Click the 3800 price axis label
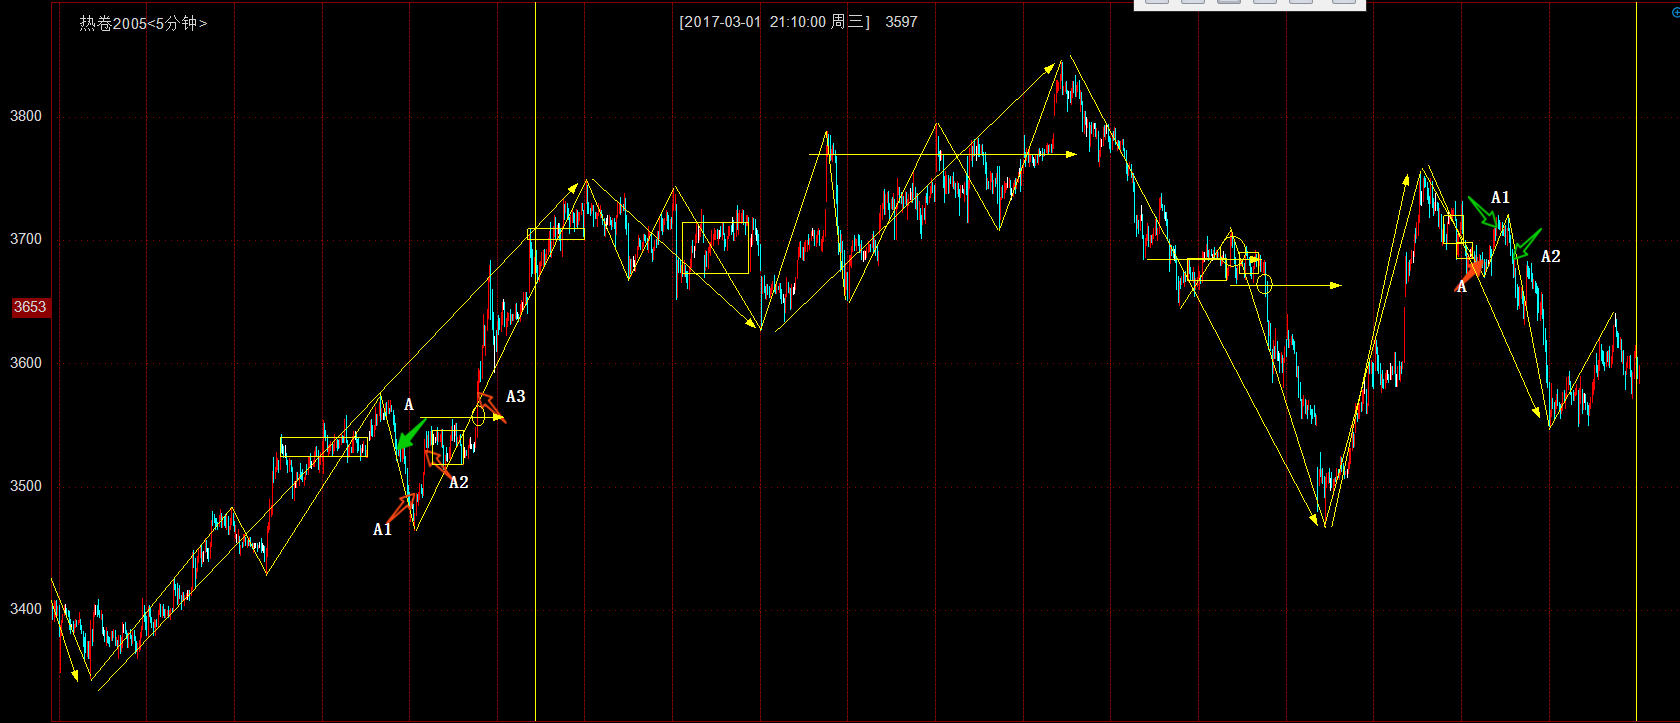The width and height of the screenshot is (1680, 723). [x=26, y=116]
